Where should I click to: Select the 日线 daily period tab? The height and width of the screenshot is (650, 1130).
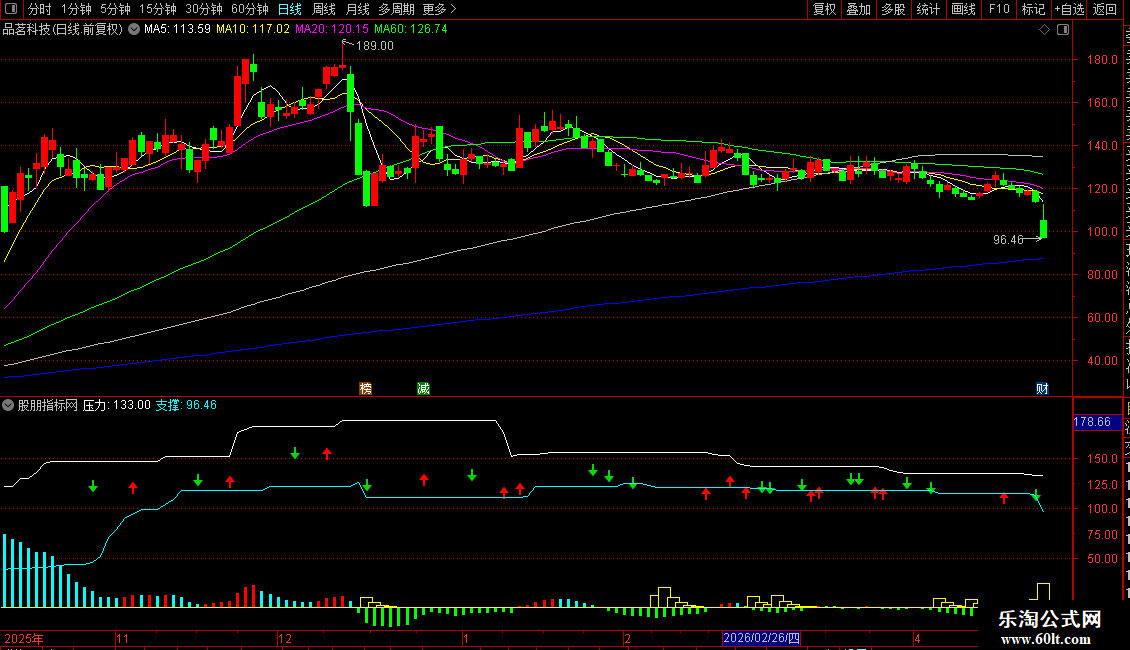[290, 9]
